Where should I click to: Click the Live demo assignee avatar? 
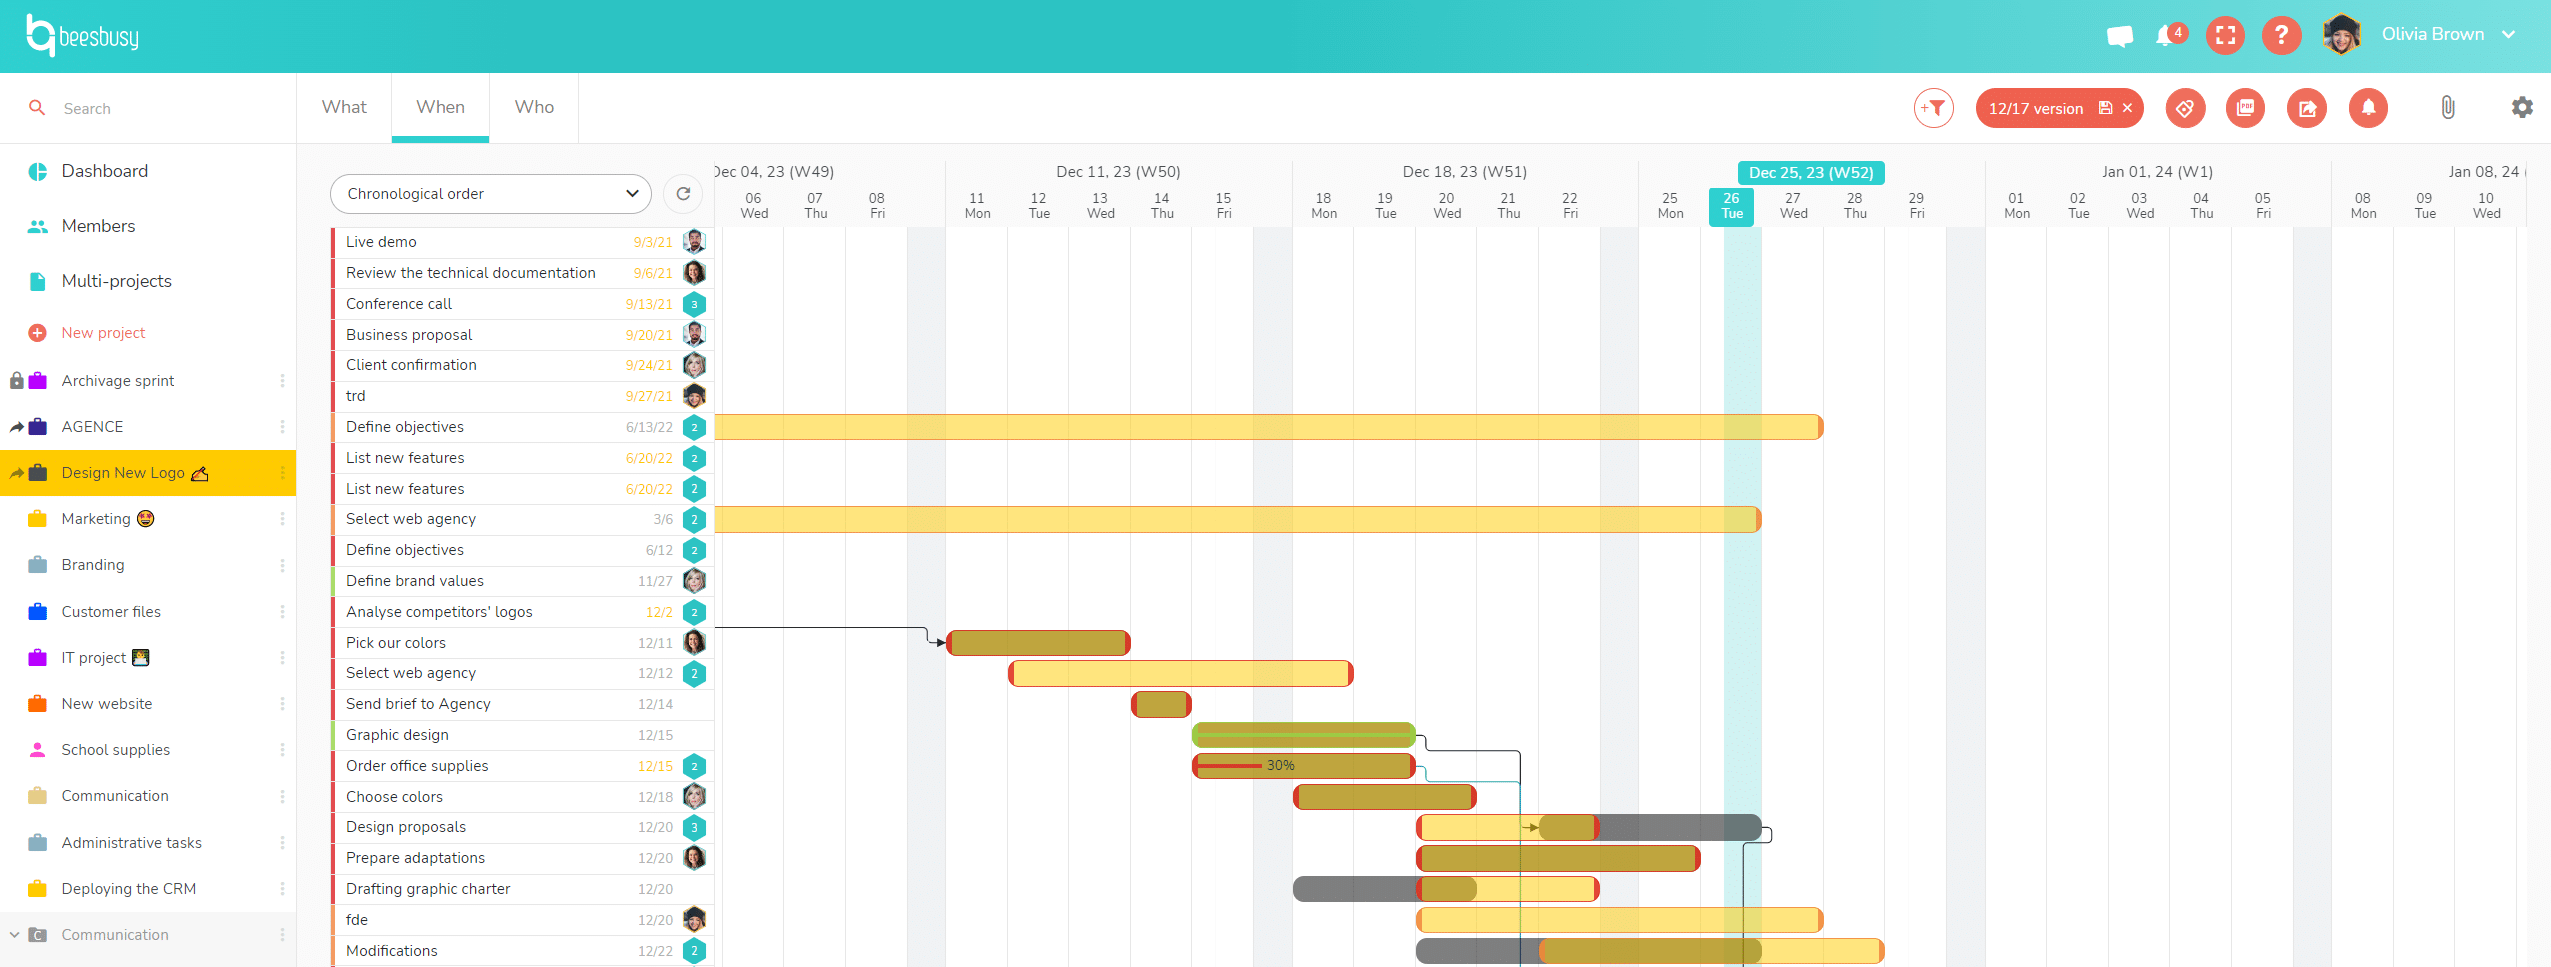tap(694, 242)
